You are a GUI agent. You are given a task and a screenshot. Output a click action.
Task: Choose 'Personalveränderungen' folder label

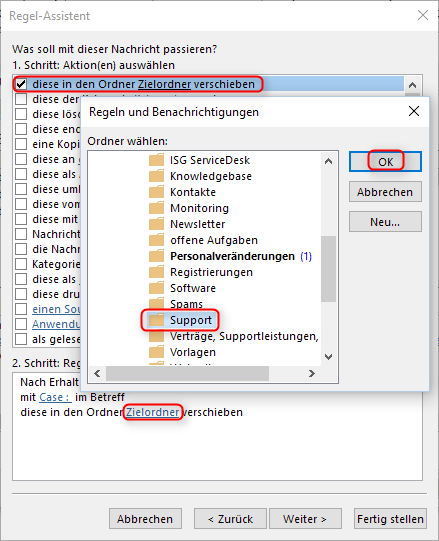tap(233, 256)
